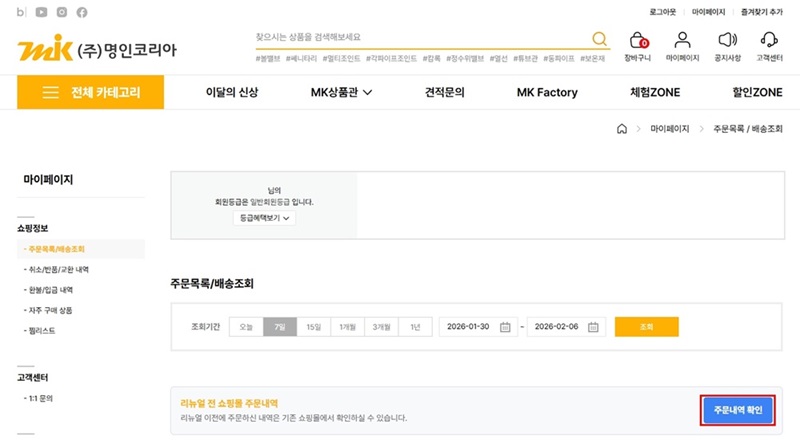
Task: Open the Instagram social icon
Action: click(62, 12)
